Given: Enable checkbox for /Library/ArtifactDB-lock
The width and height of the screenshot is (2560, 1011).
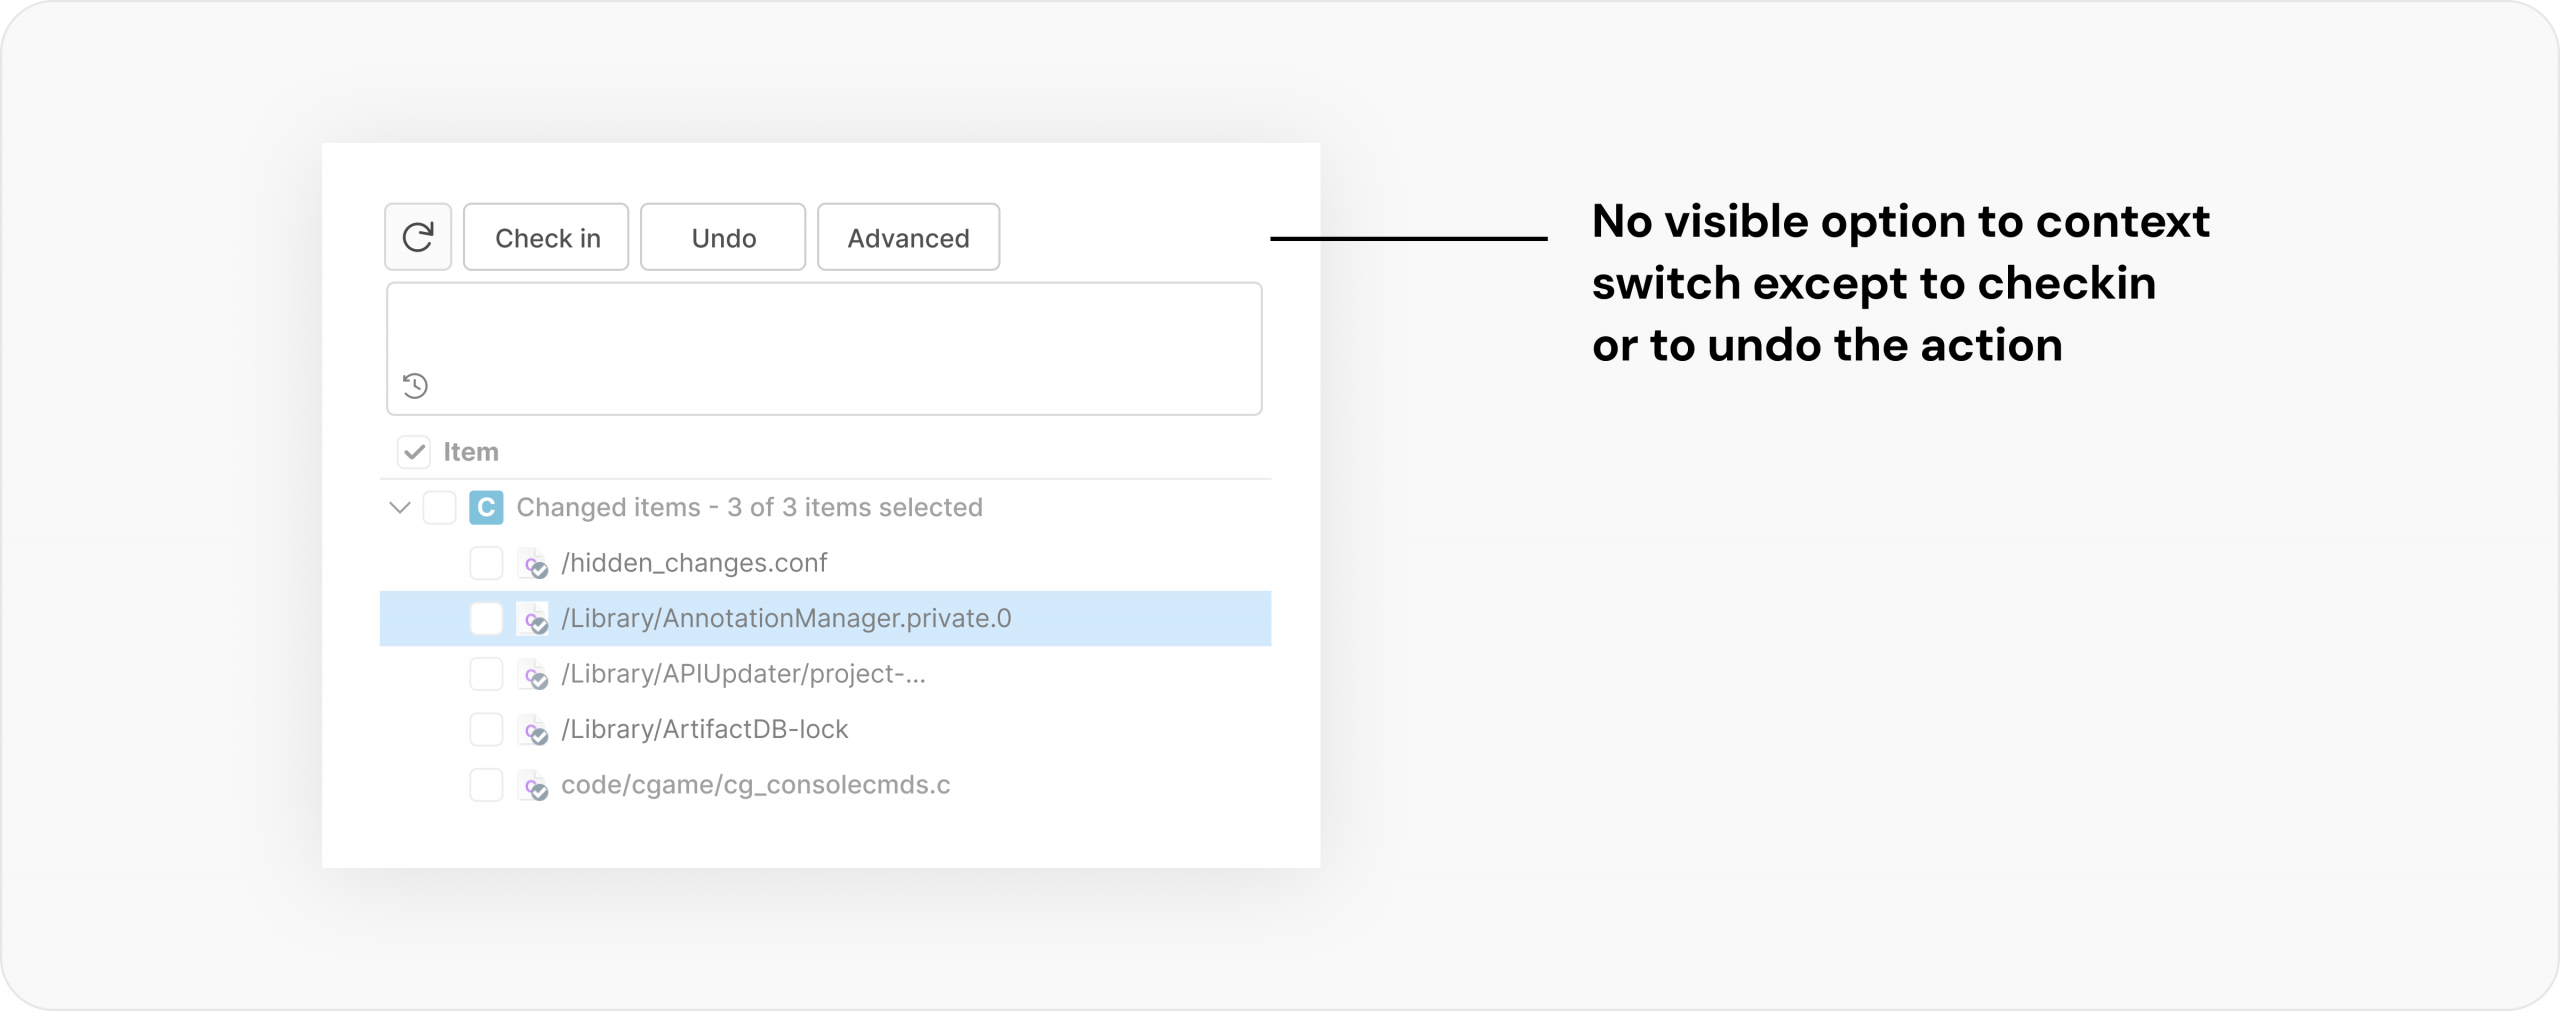Looking at the screenshot, I should (486, 730).
